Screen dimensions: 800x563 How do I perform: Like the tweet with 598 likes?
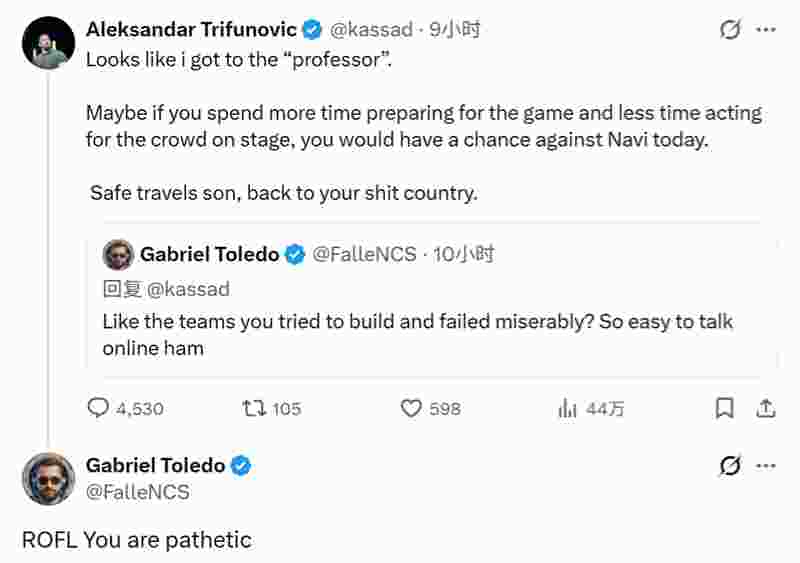(412, 408)
